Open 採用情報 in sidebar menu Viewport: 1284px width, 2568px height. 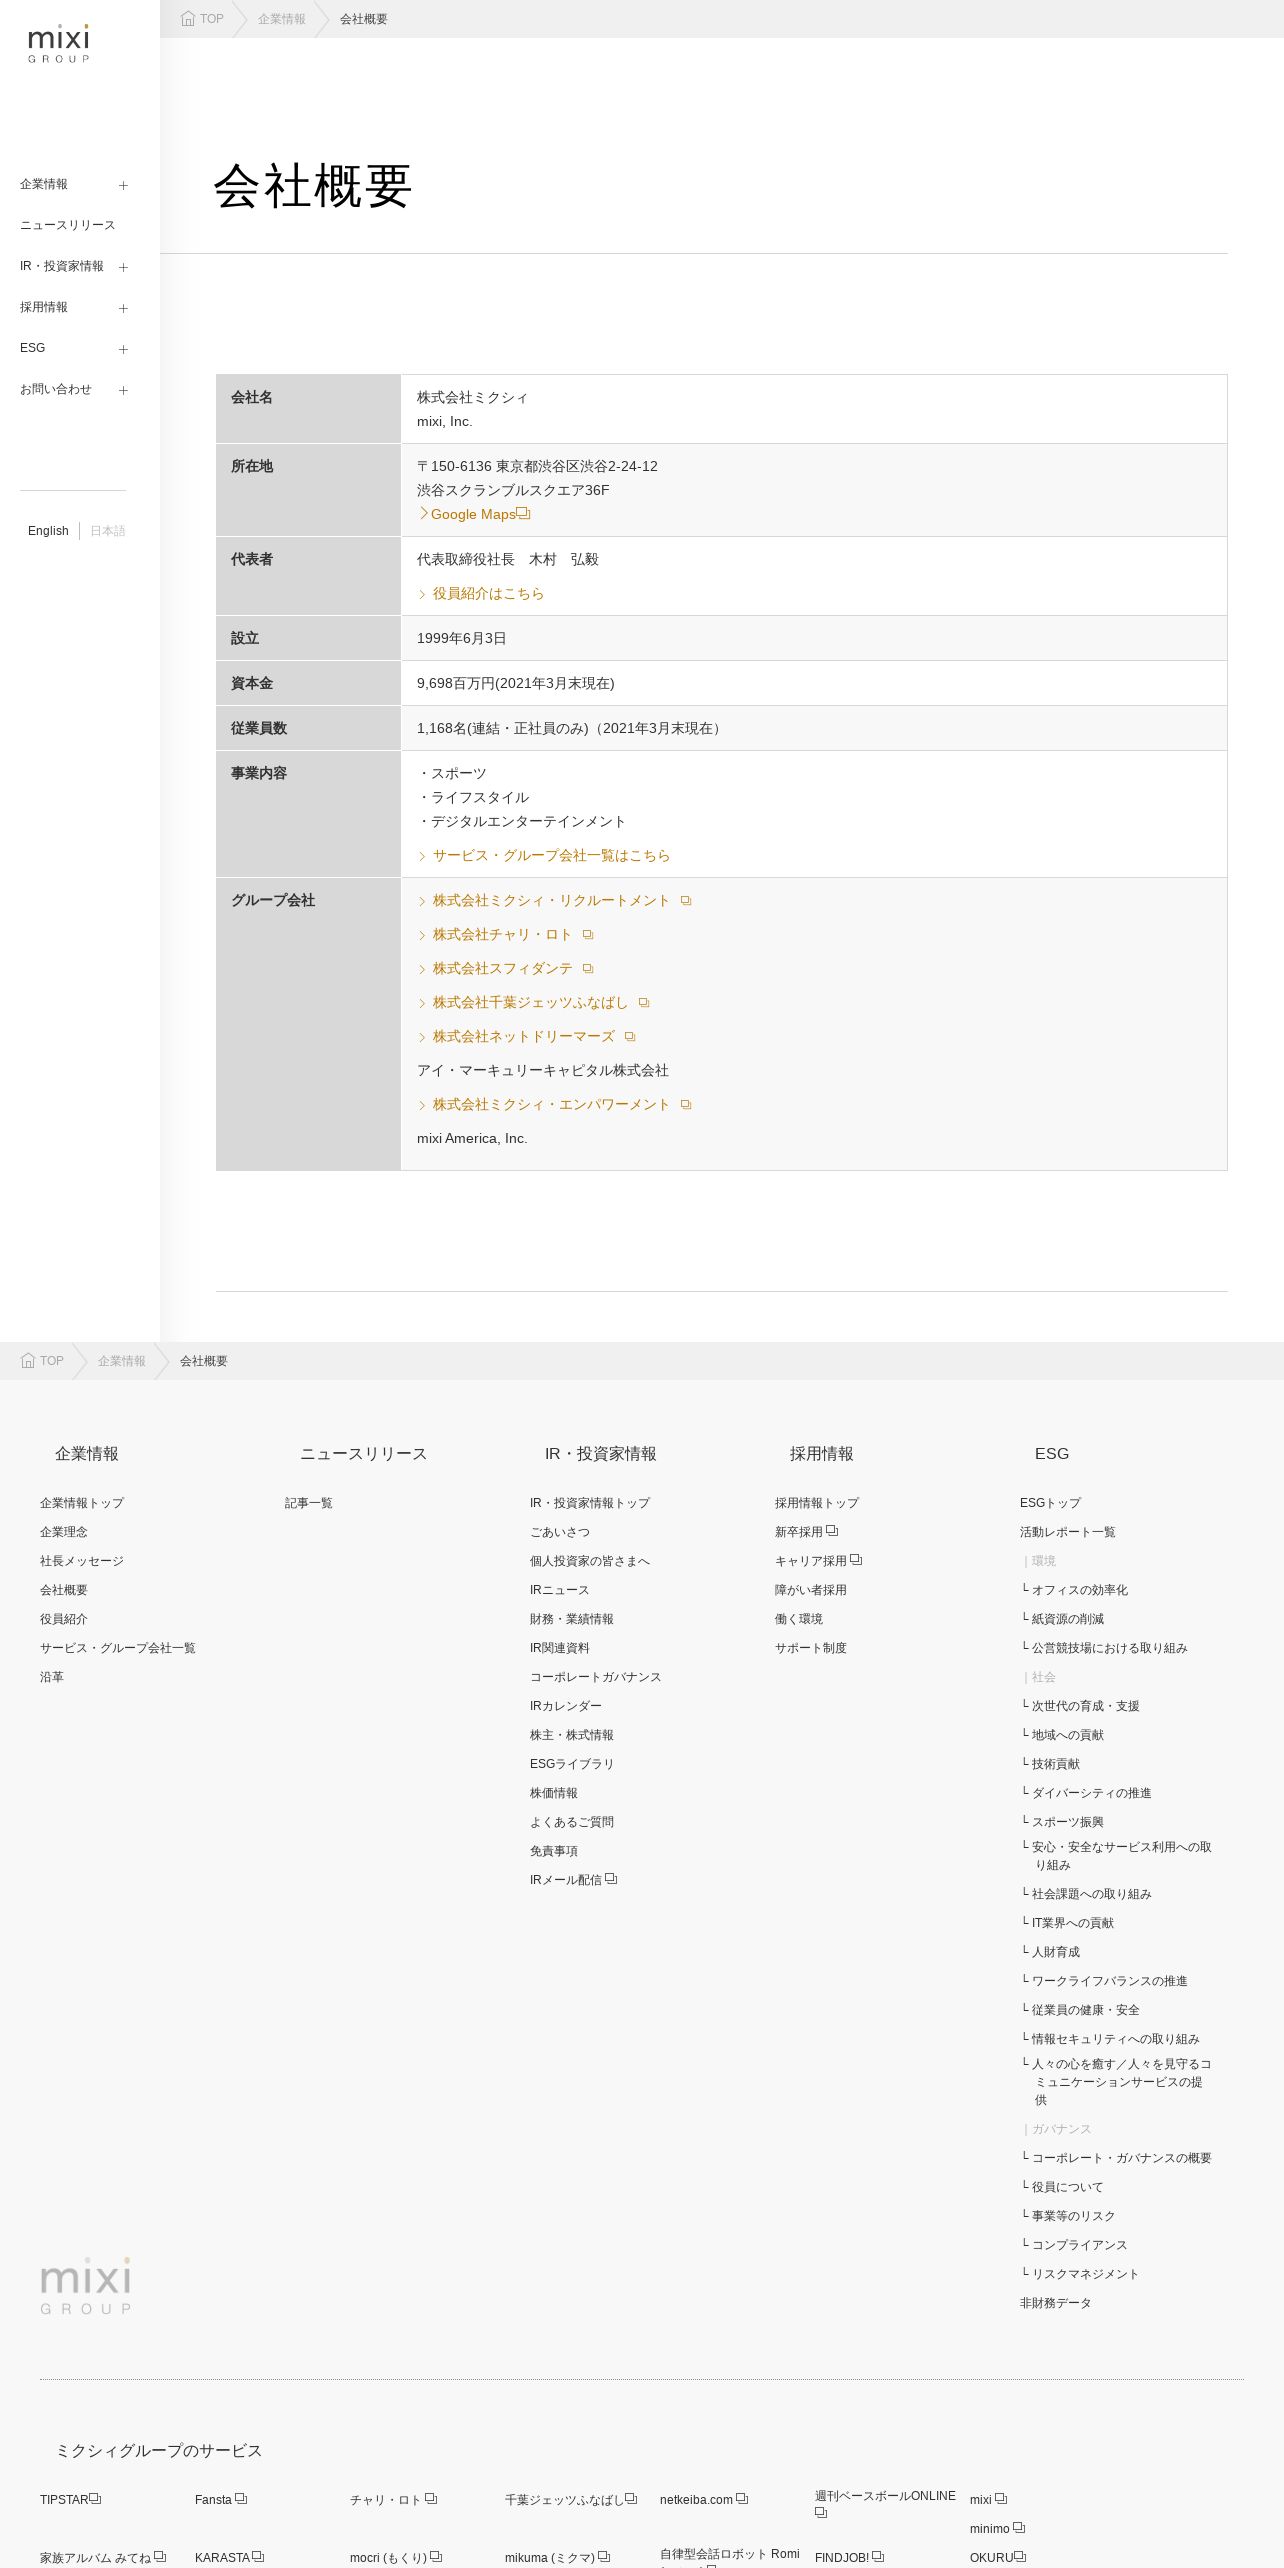44,307
